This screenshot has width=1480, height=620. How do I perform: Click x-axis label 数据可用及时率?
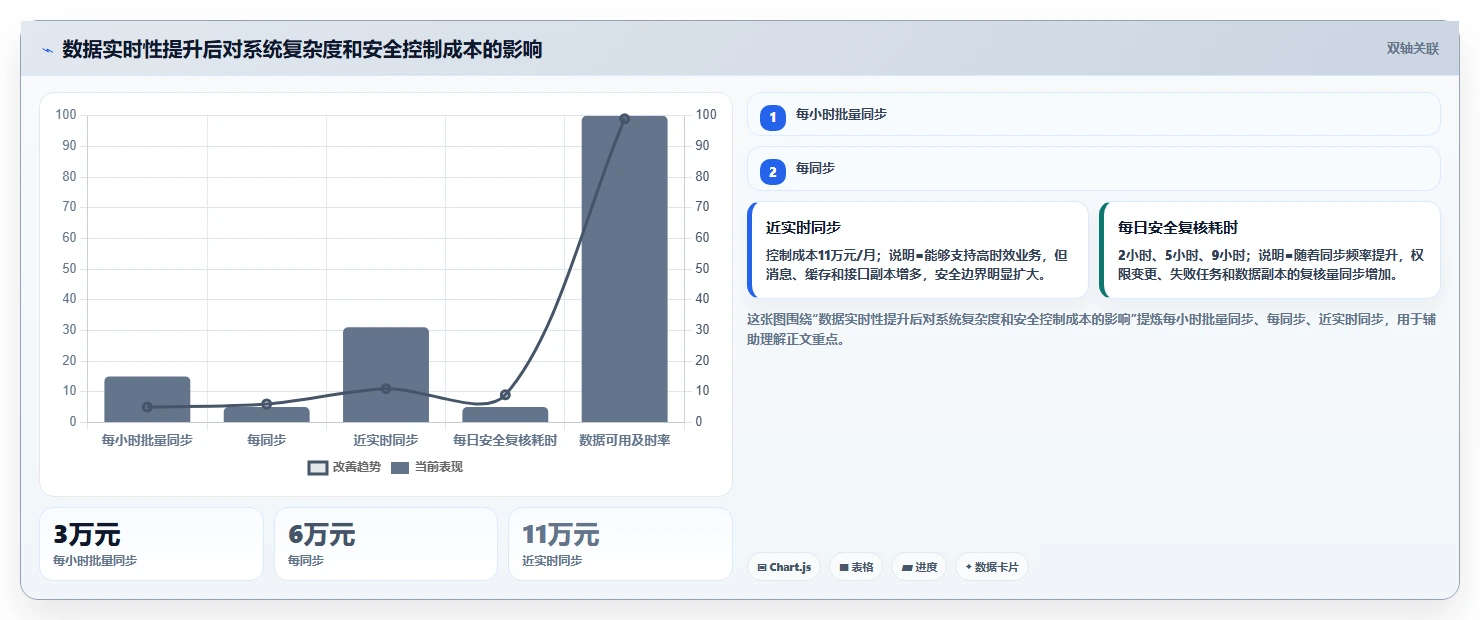pos(624,440)
